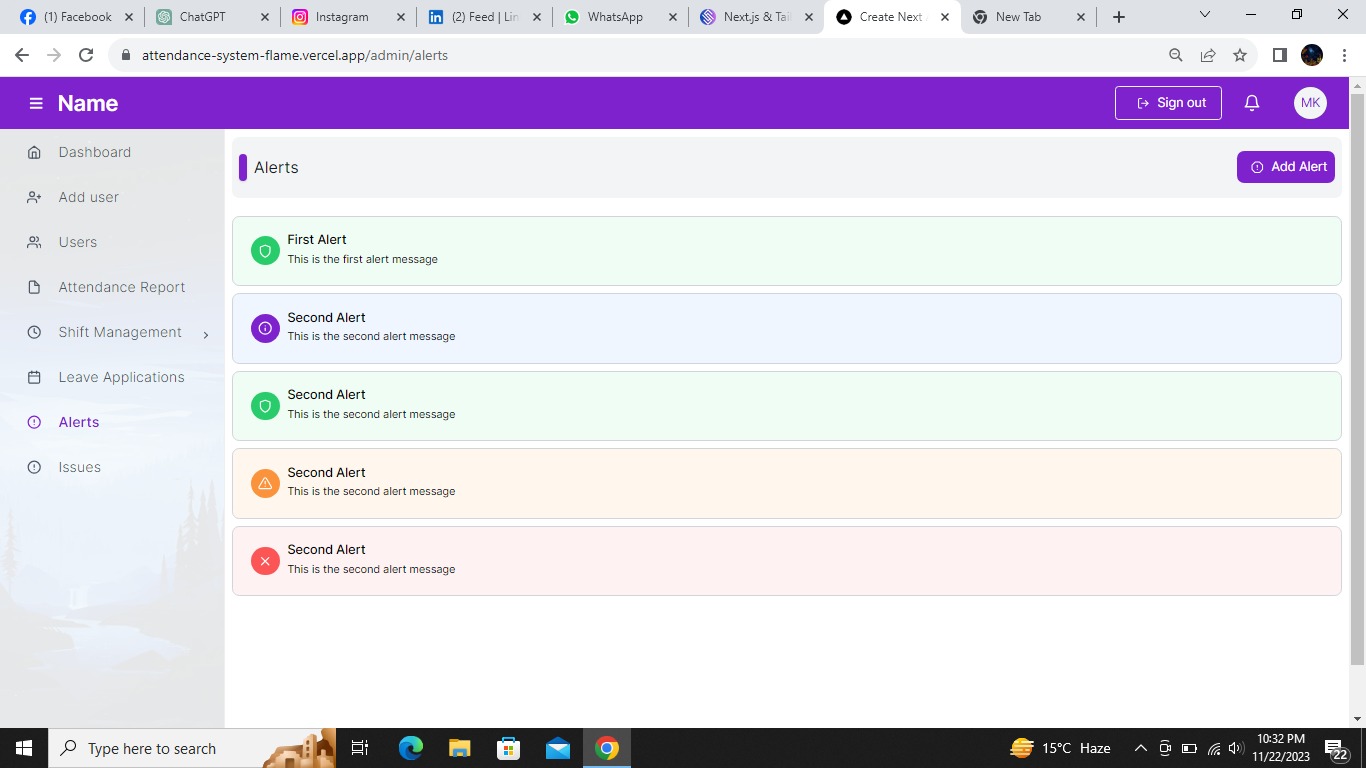
Task: Click the orange warning triangle alert icon
Action: (265, 483)
